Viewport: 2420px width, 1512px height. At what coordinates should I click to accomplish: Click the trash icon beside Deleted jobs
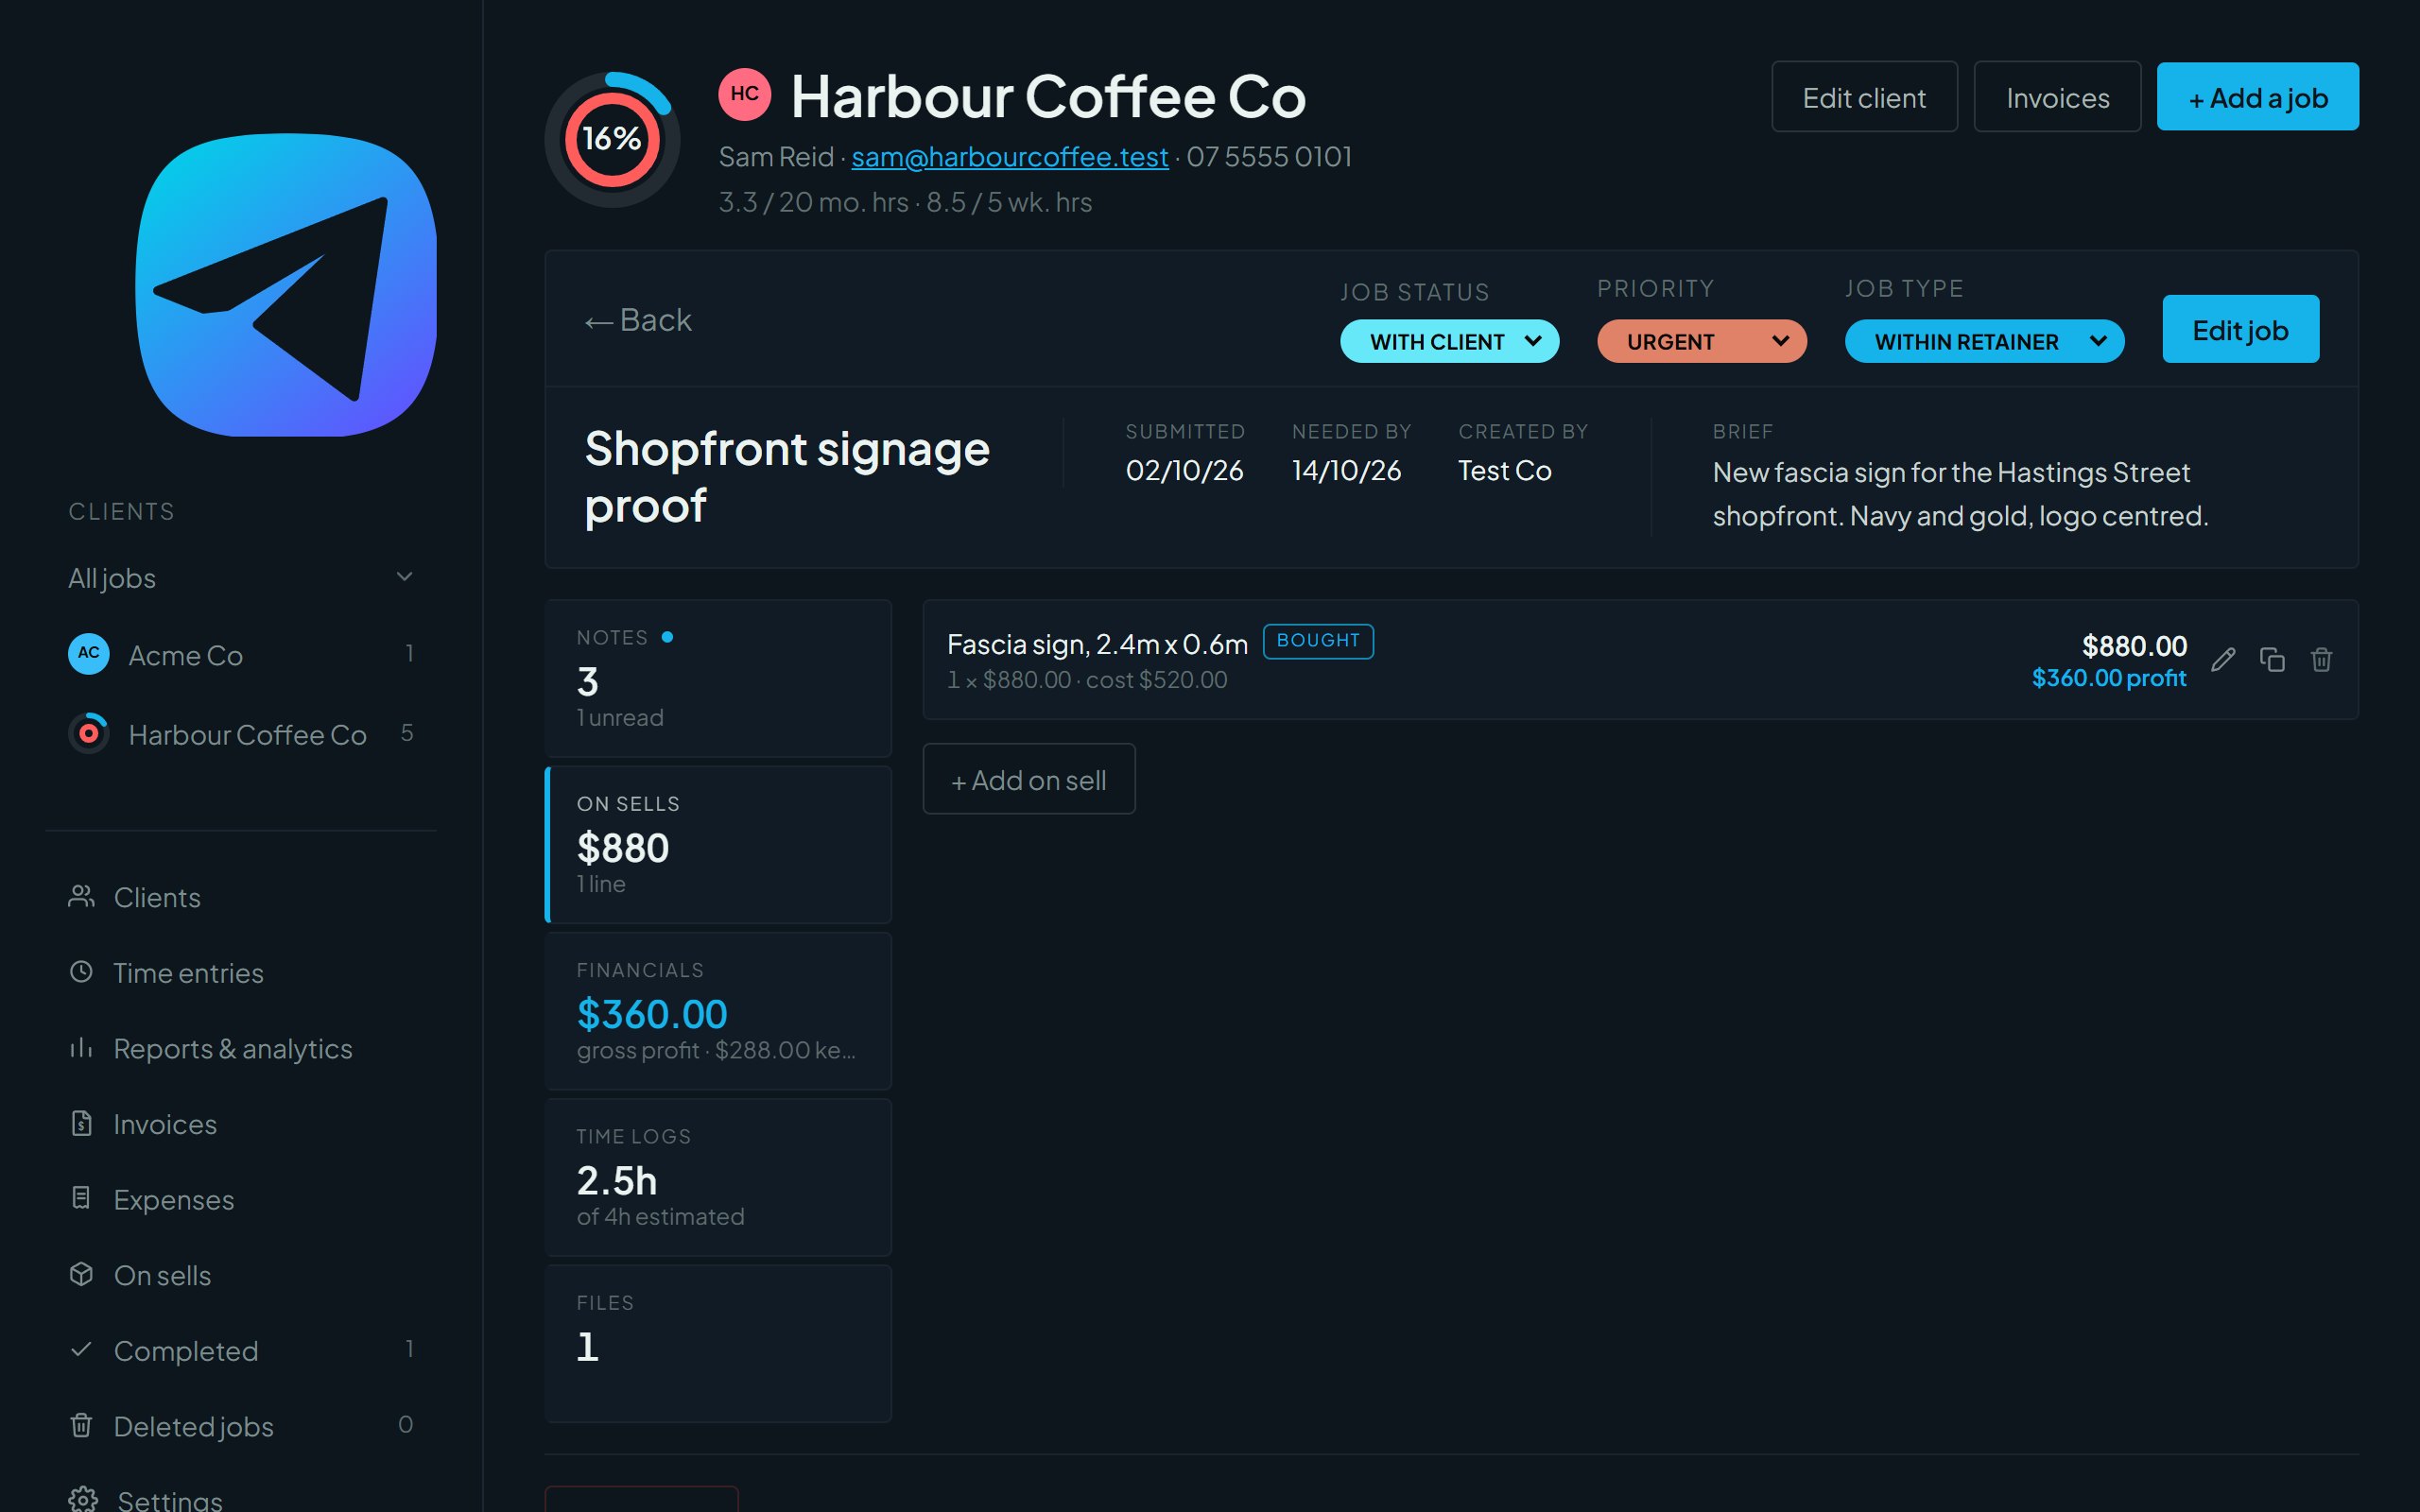pyautogui.click(x=81, y=1425)
